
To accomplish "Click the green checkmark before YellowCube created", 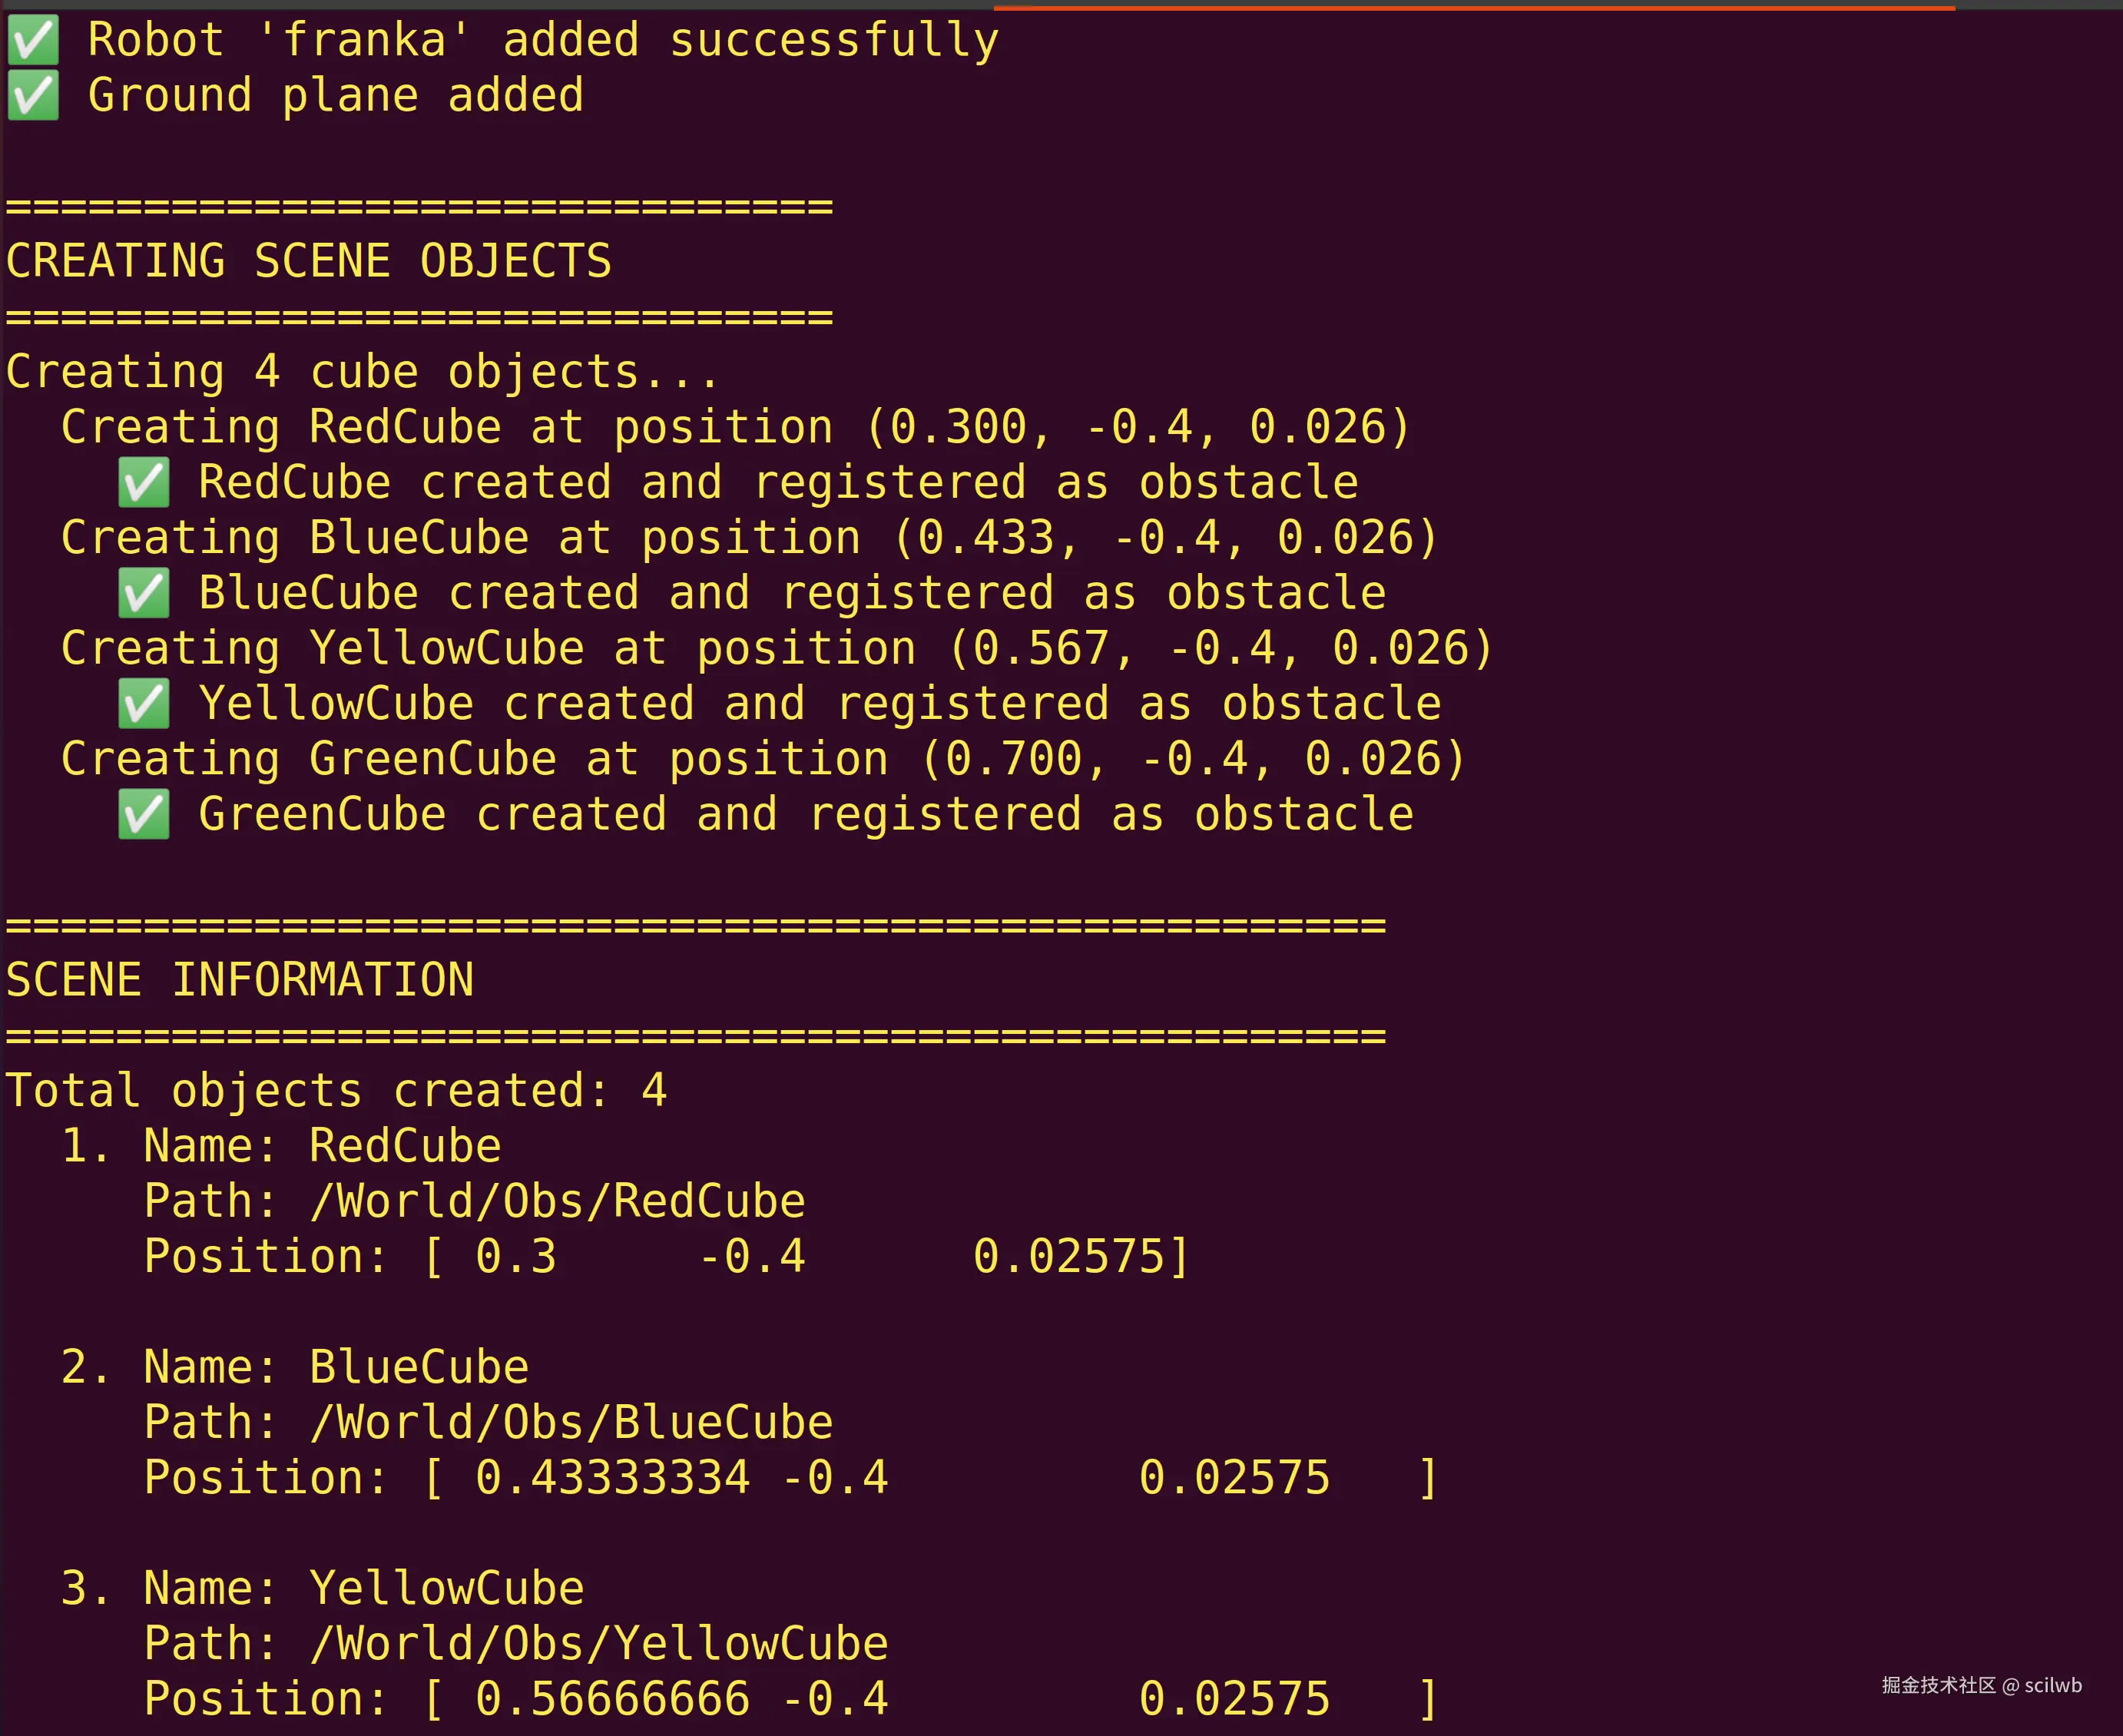I will coord(144,704).
